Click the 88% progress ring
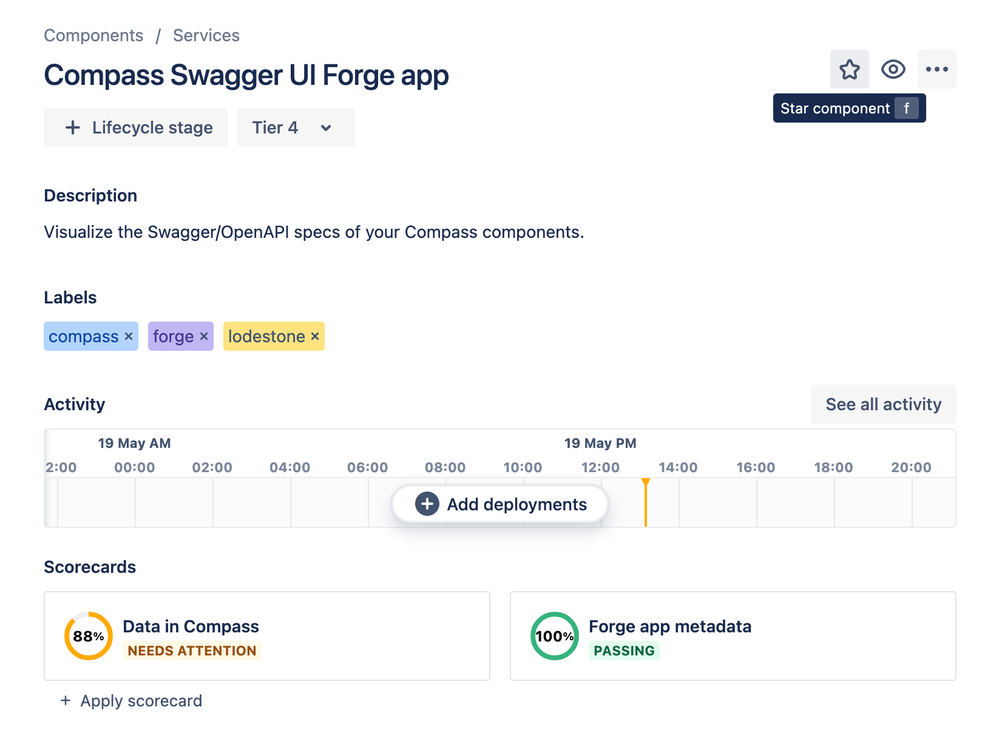This screenshot has height=744, width=999. click(89, 636)
